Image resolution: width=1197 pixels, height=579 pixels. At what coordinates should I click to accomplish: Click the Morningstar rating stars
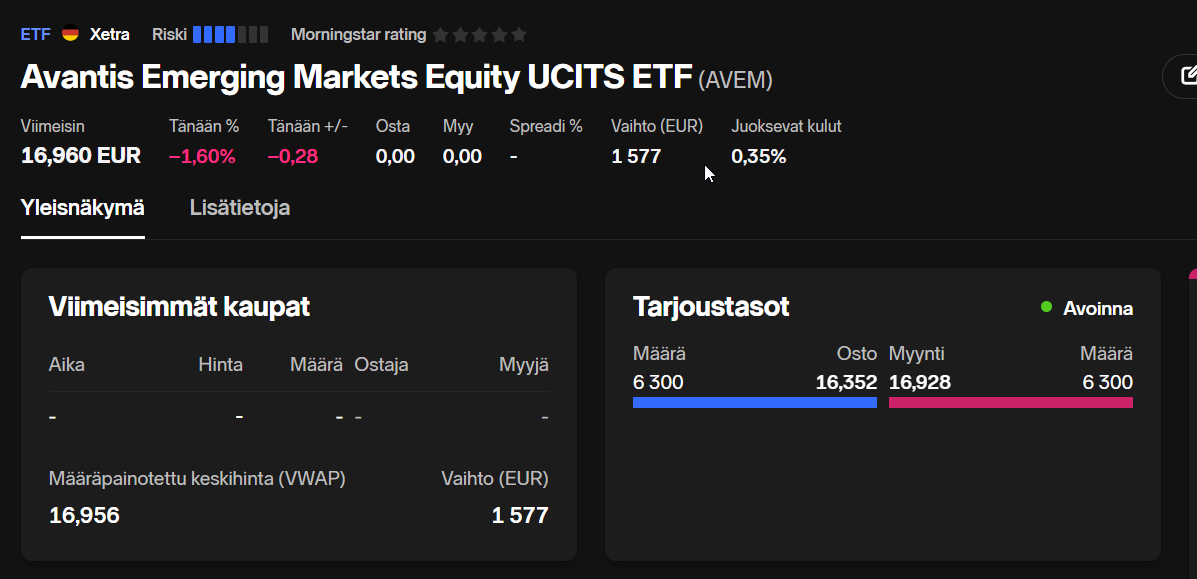479,34
